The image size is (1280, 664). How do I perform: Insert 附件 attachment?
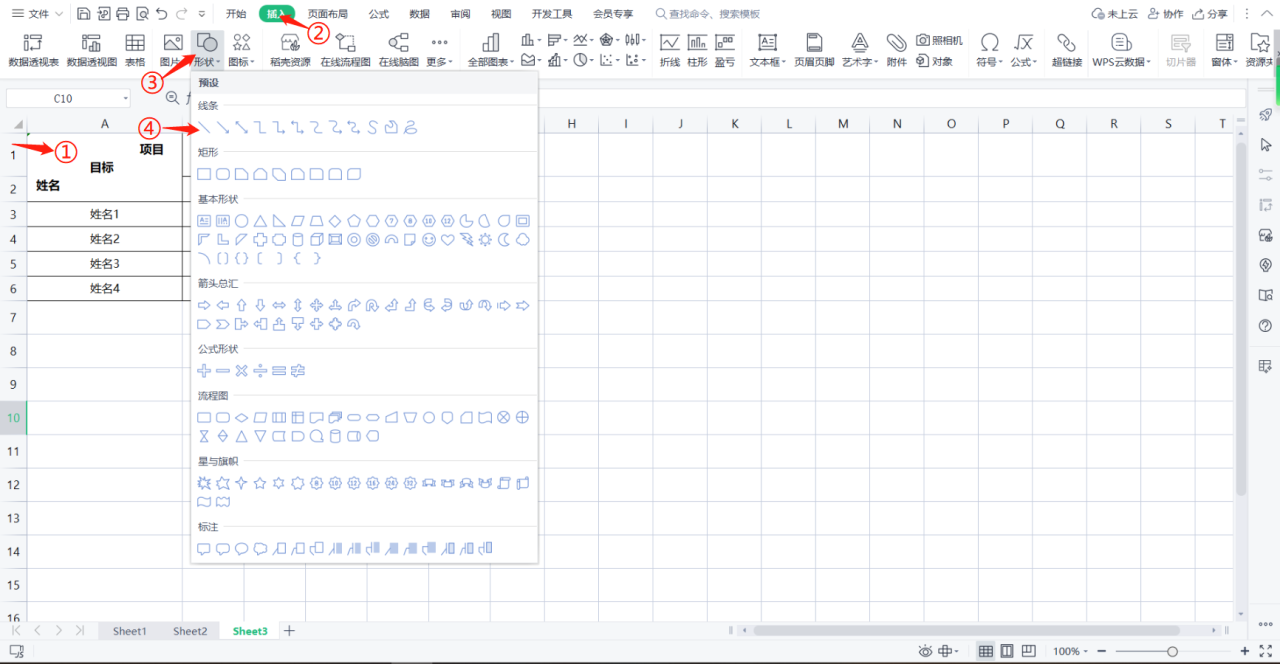pyautogui.click(x=897, y=50)
